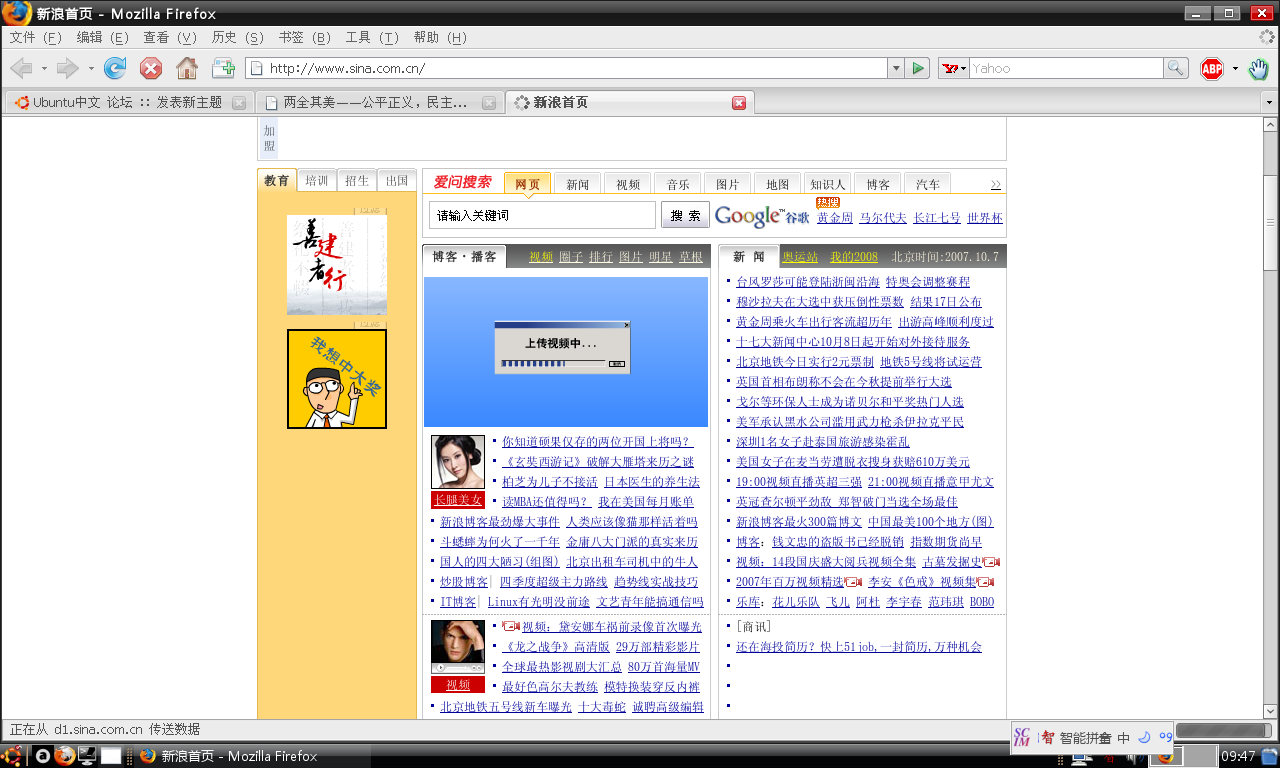This screenshot has width=1280, height=768.
Task: Open the list-all-tabs dropdown arrow
Action: pos(1269,102)
